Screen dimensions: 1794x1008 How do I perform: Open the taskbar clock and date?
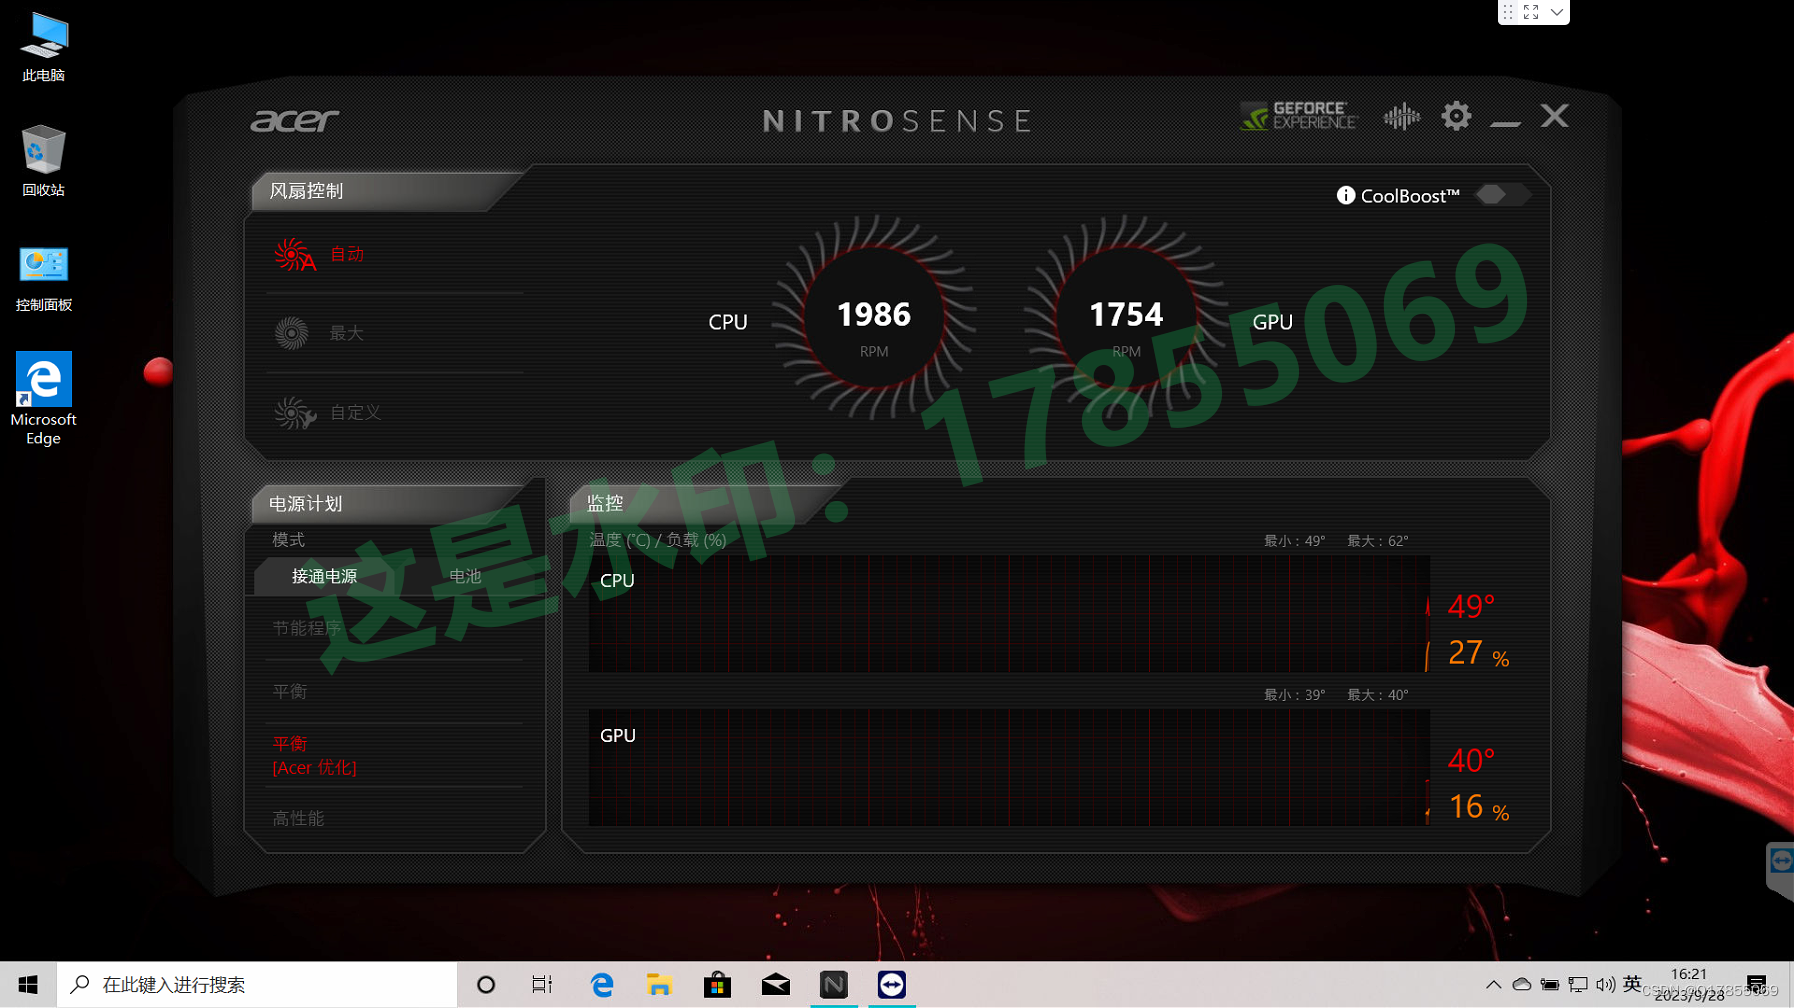coord(1689,984)
